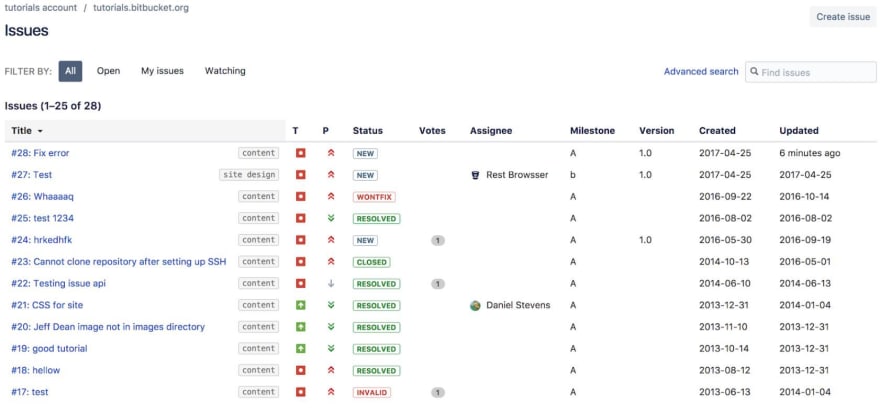Click the enhancement type icon for #19 good tutorial
The height and width of the screenshot is (412, 880).
pyautogui.click(x=300, y=349)
